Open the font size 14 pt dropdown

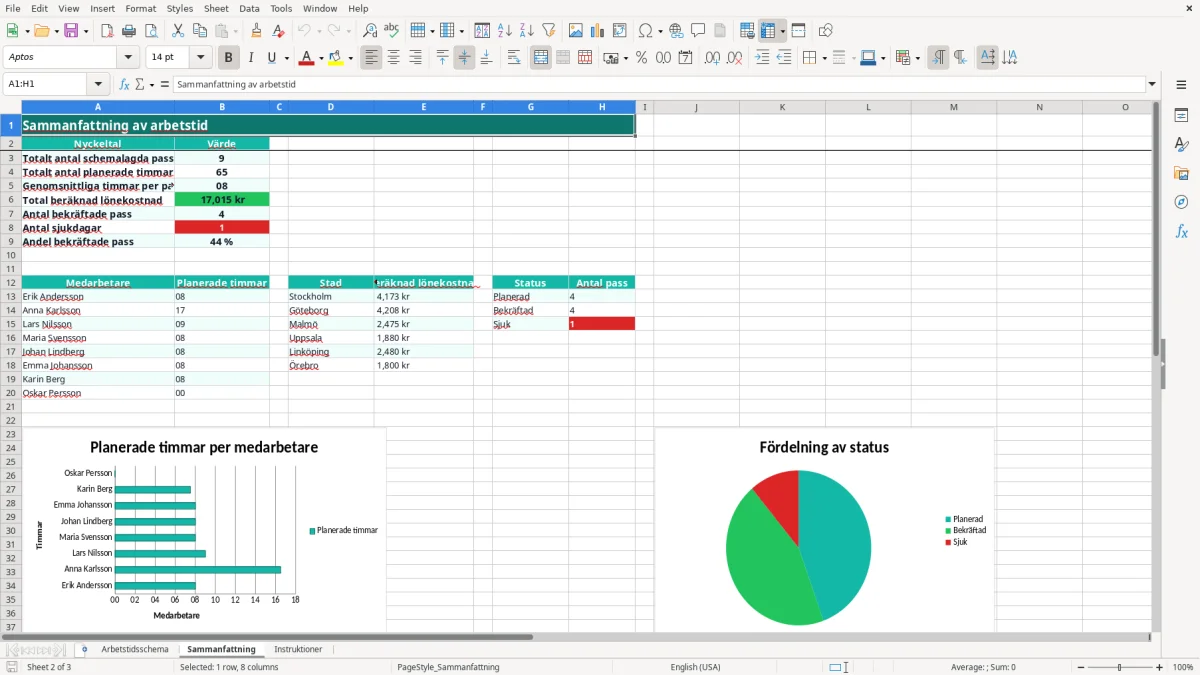tap(200, 58)
